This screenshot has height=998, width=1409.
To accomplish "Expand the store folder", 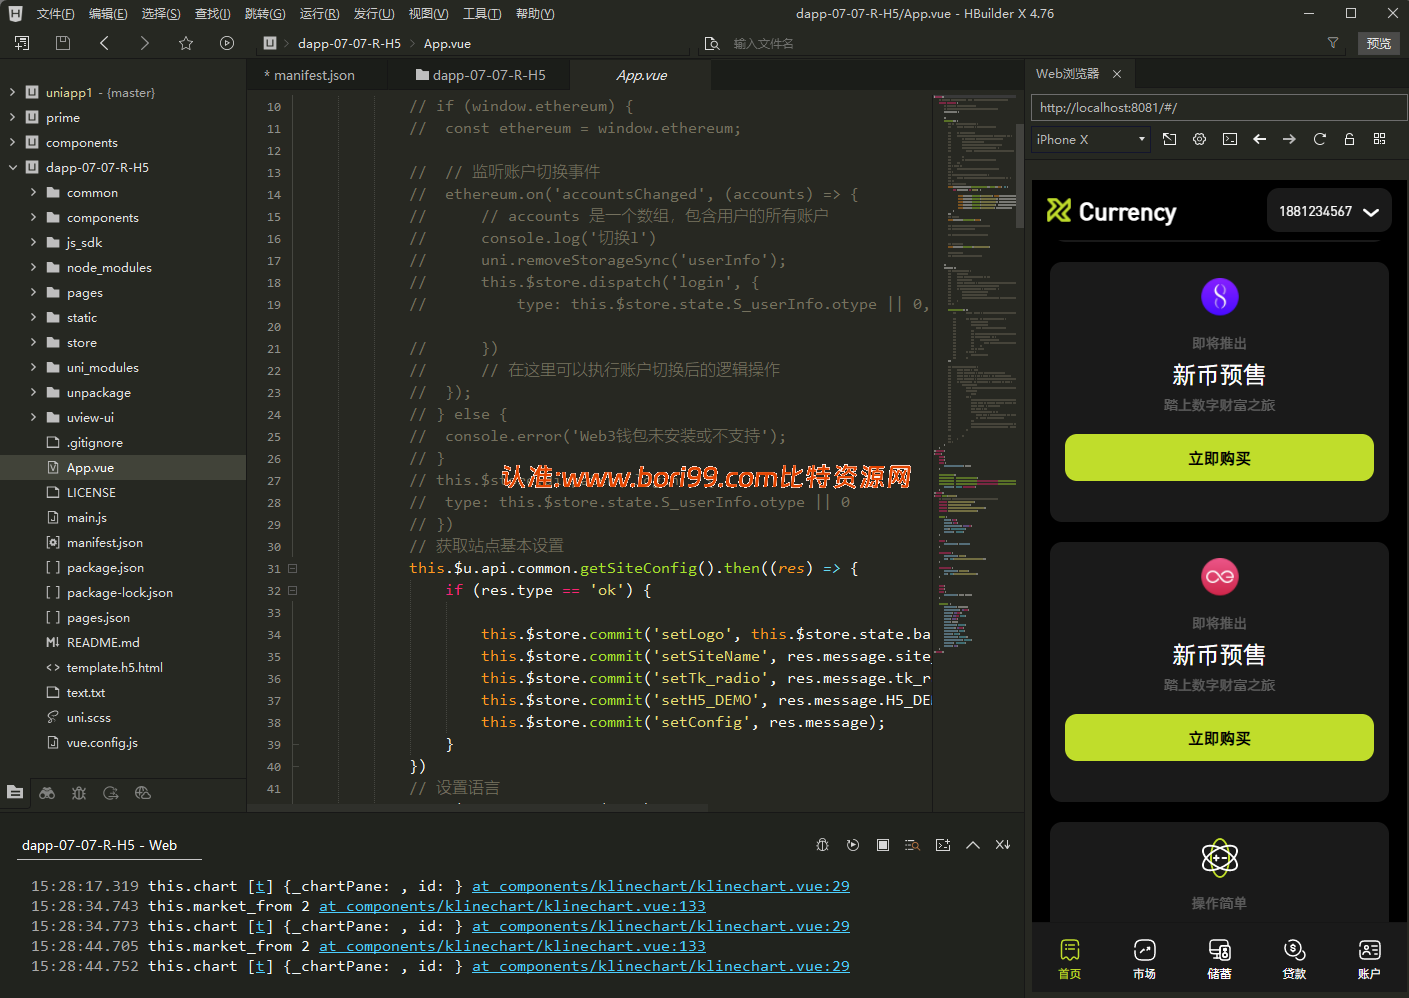I will point(33,342).
